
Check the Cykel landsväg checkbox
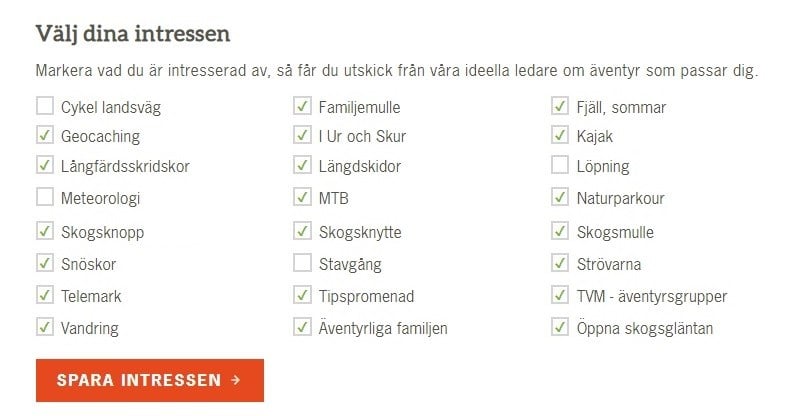pos(45,106)
